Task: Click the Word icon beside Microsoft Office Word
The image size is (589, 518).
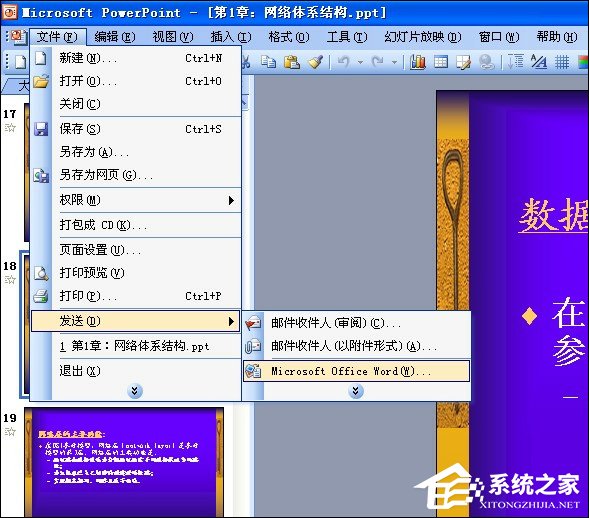Action: point(253,371)
